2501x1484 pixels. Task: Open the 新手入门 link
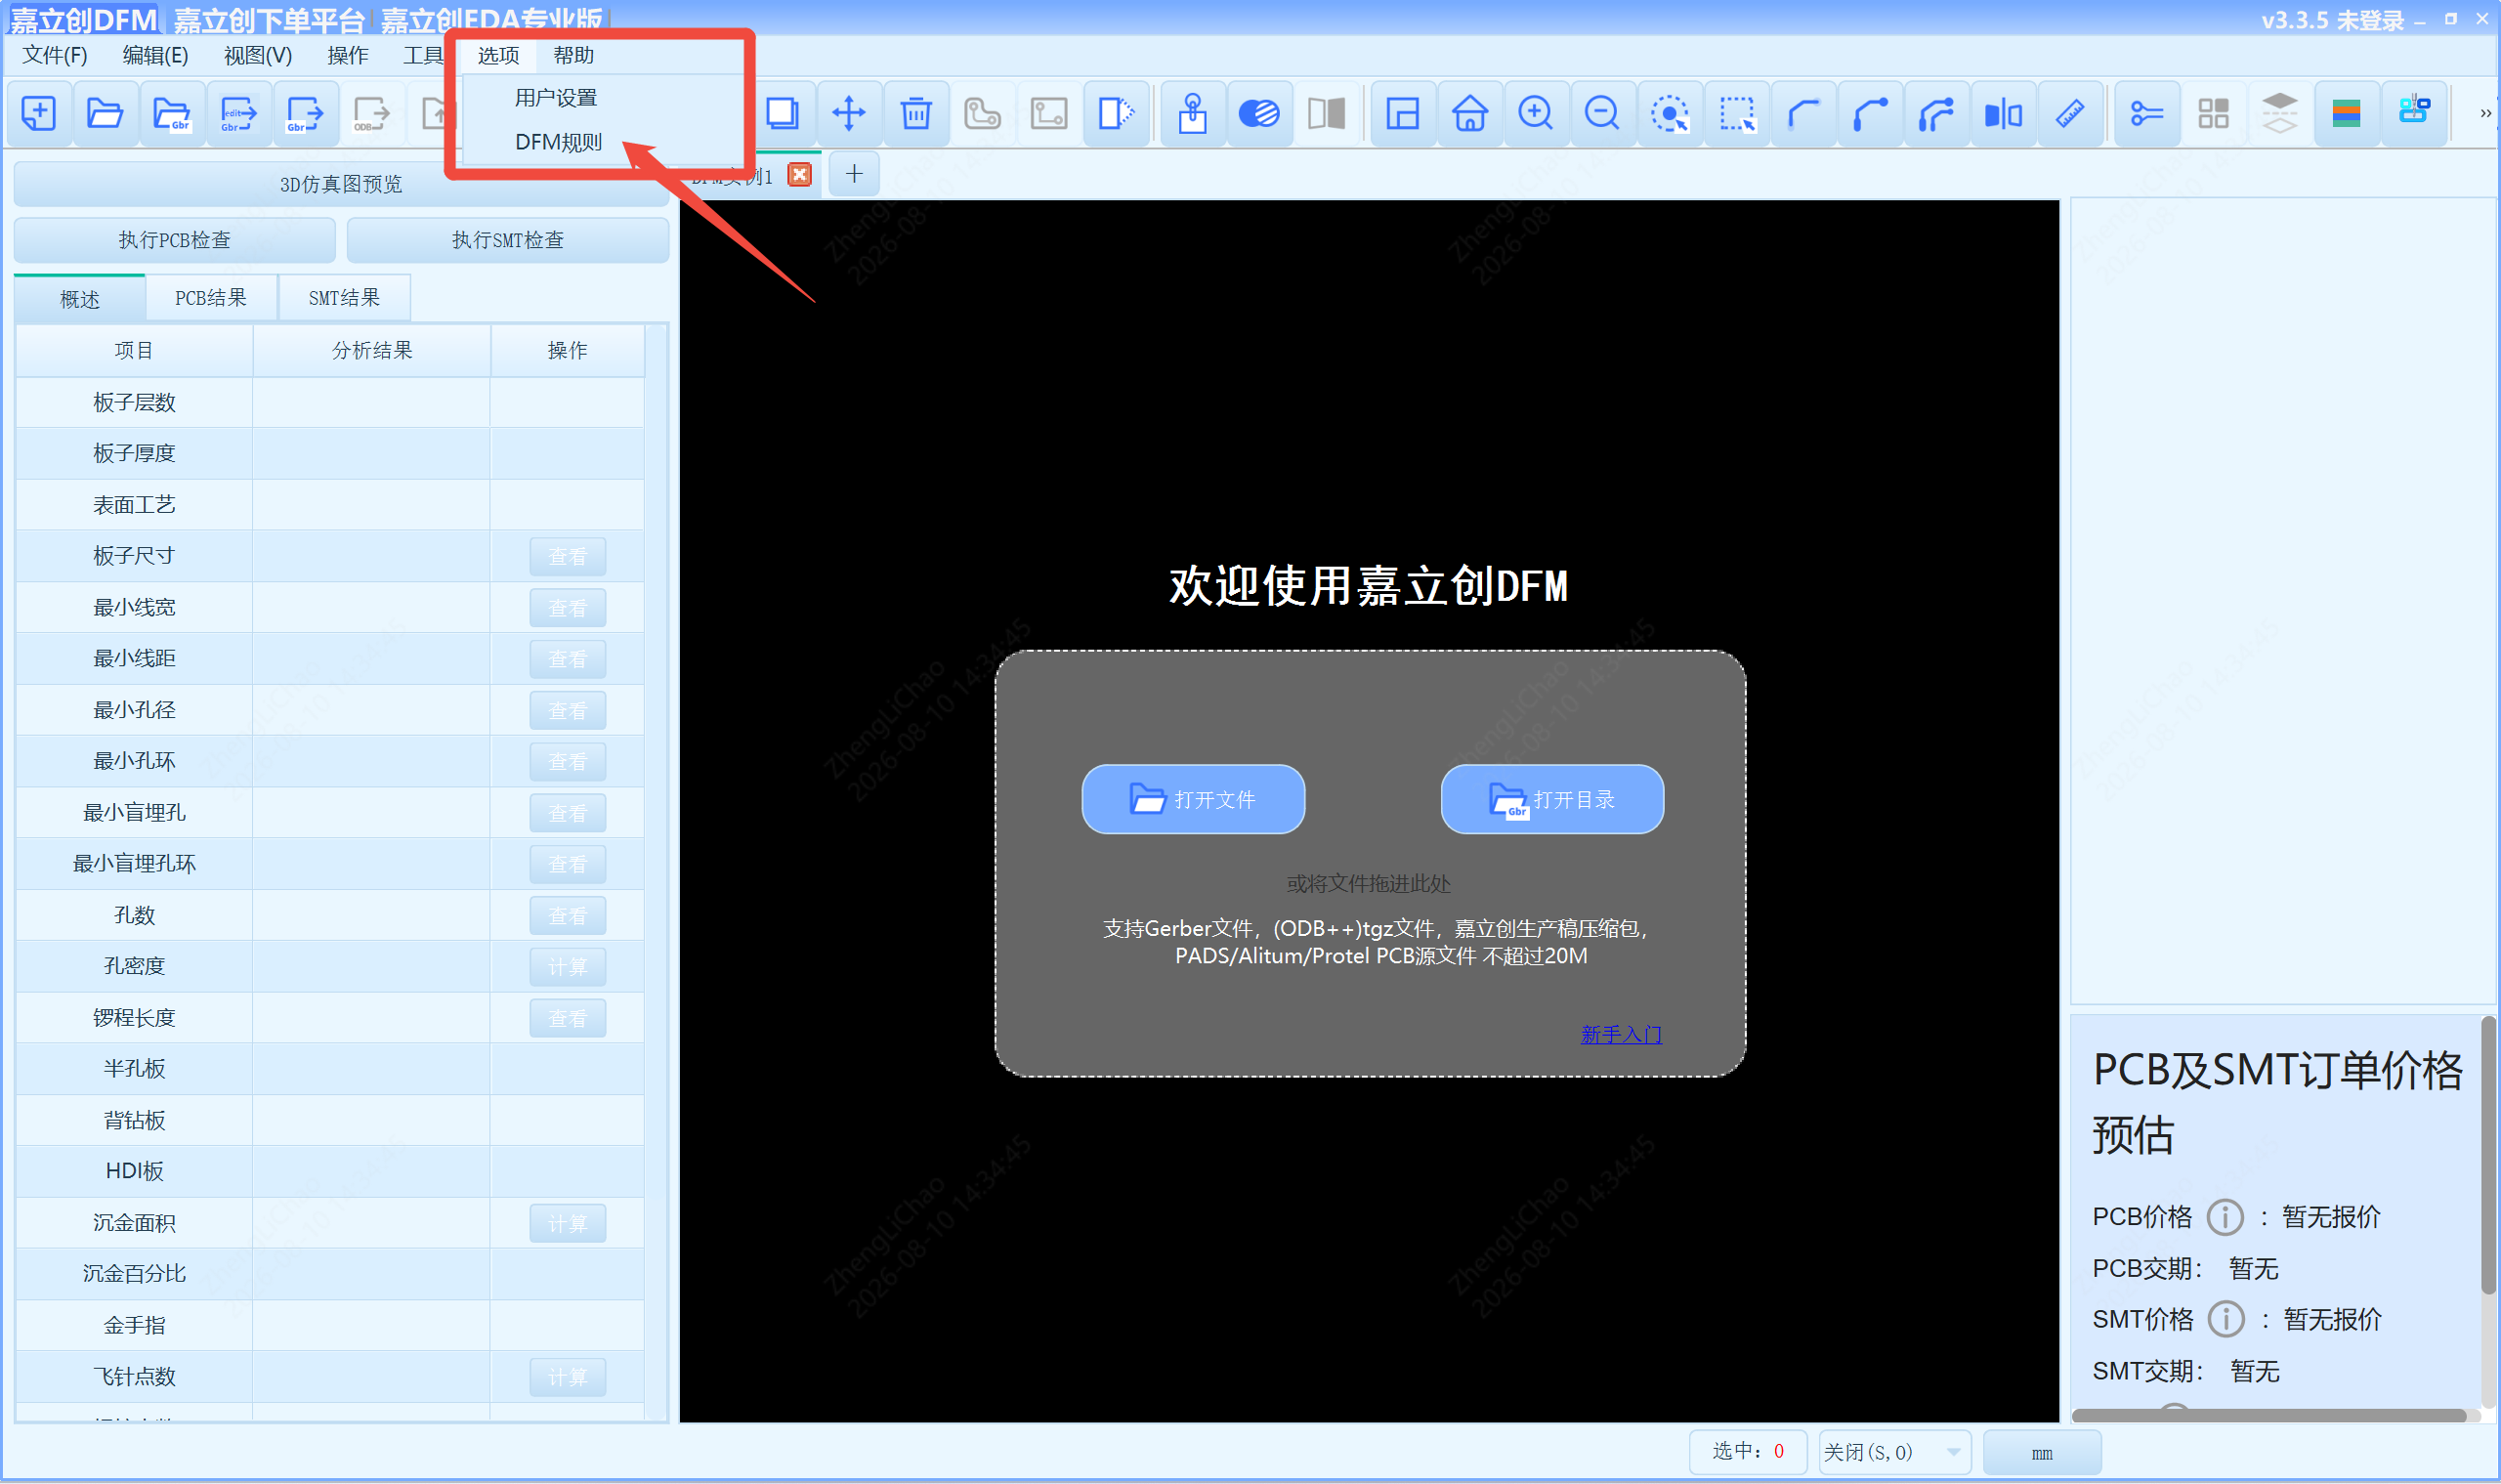pos(1621,1035)
